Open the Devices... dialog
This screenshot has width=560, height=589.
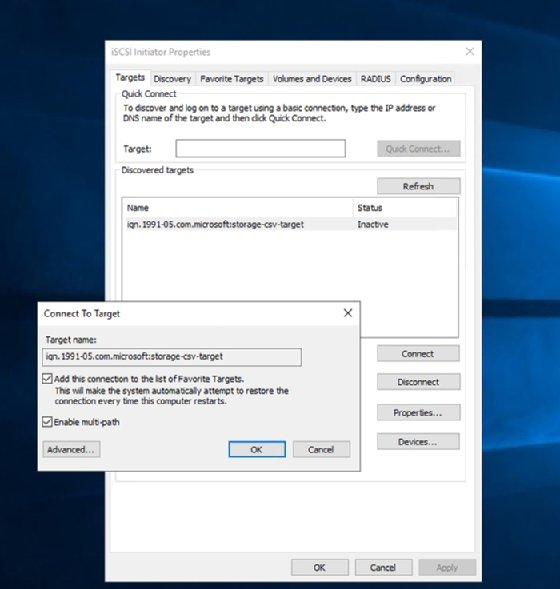(418, 441)
